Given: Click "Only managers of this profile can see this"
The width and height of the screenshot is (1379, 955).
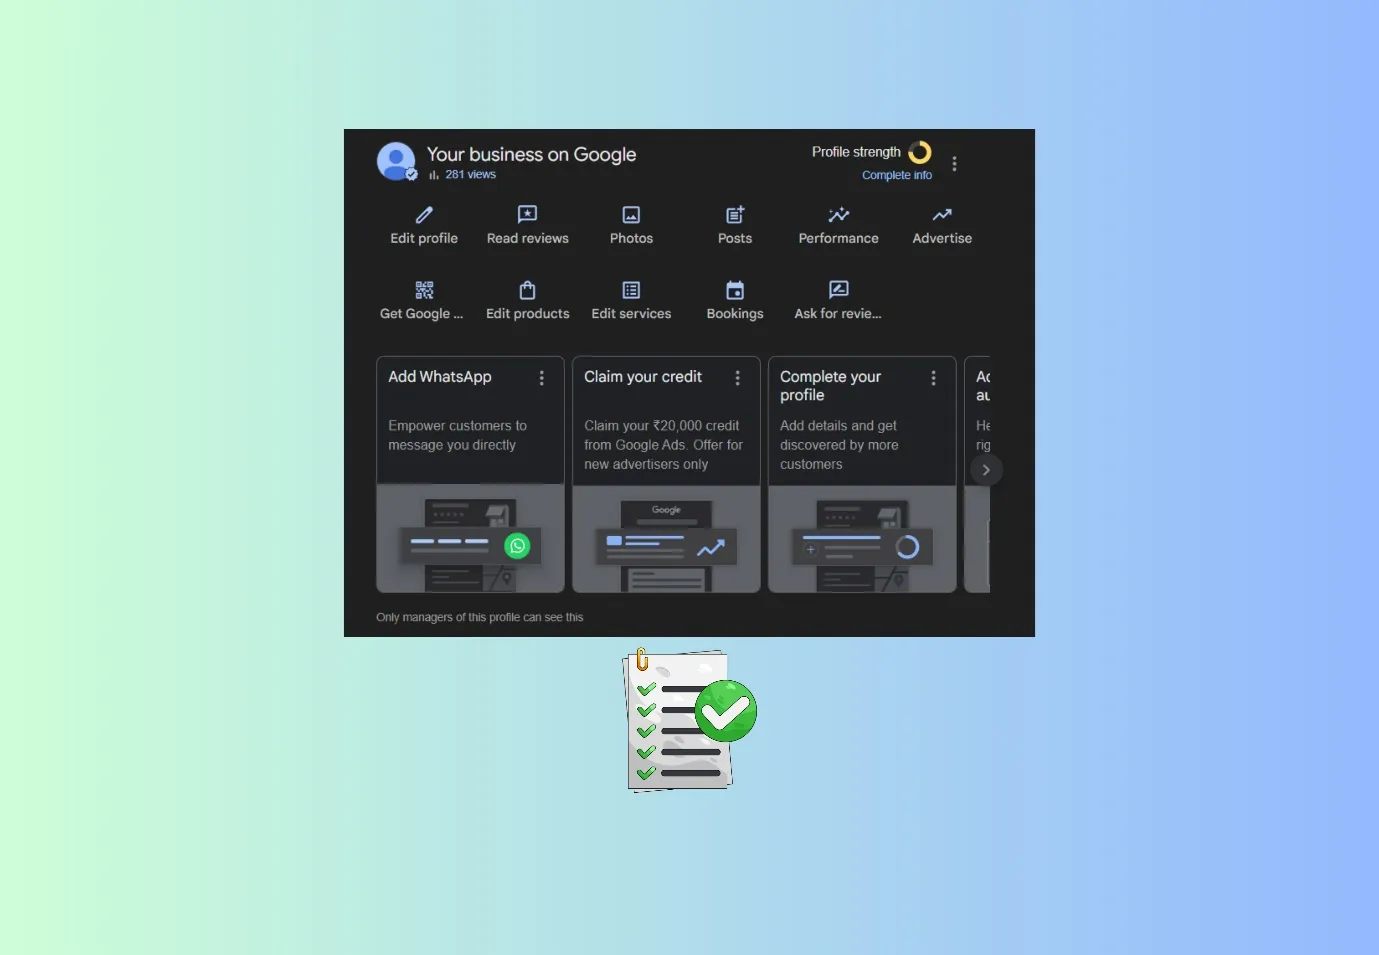Looking at the screenshot, I should (x=479, y=617).
